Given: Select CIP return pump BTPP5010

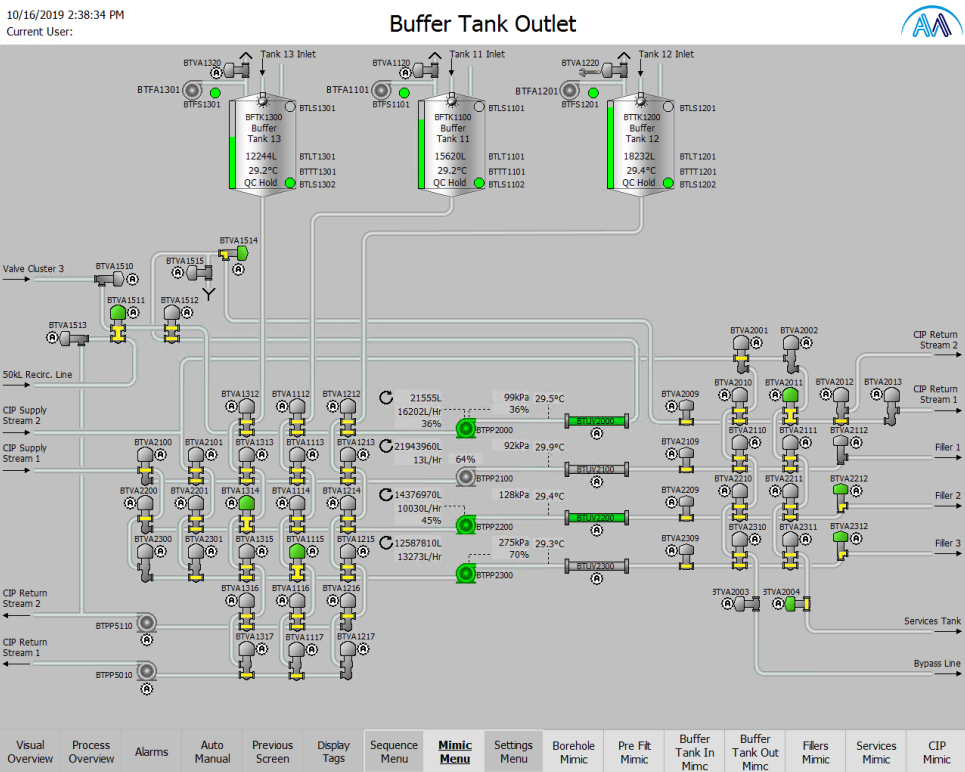Looking at the screenshot, I should pos(146,671).
